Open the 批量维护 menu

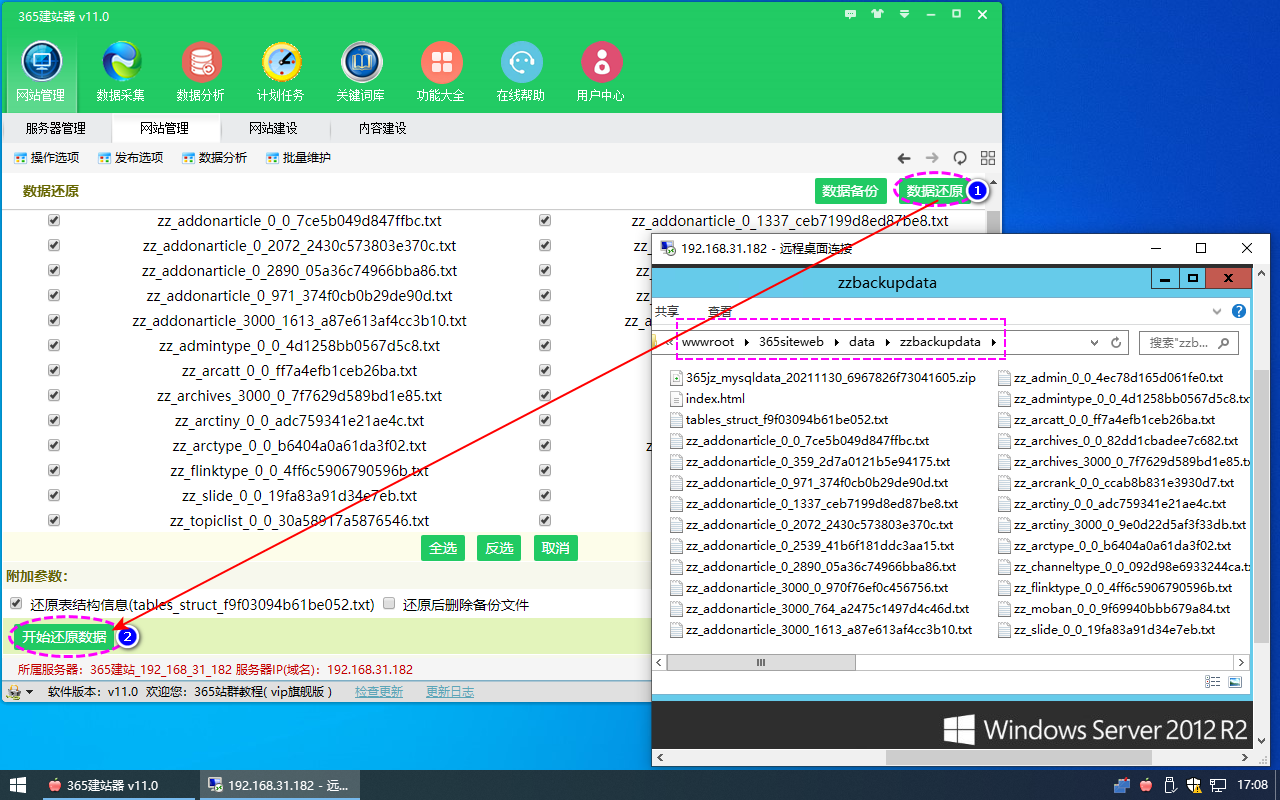(x=299, y=158)
